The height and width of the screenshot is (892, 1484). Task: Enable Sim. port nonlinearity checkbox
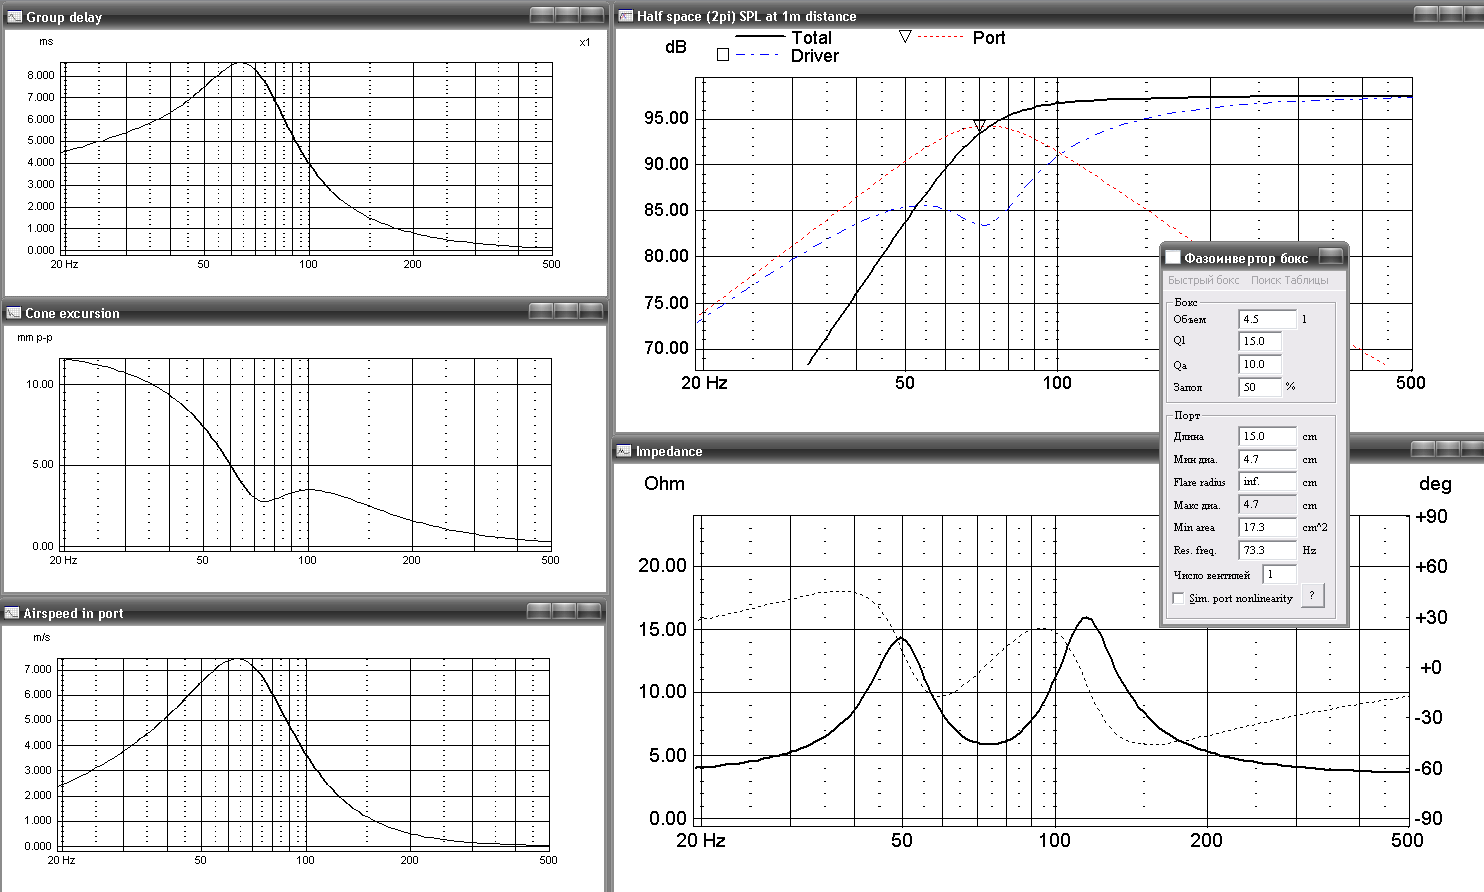coord(1178,598)
